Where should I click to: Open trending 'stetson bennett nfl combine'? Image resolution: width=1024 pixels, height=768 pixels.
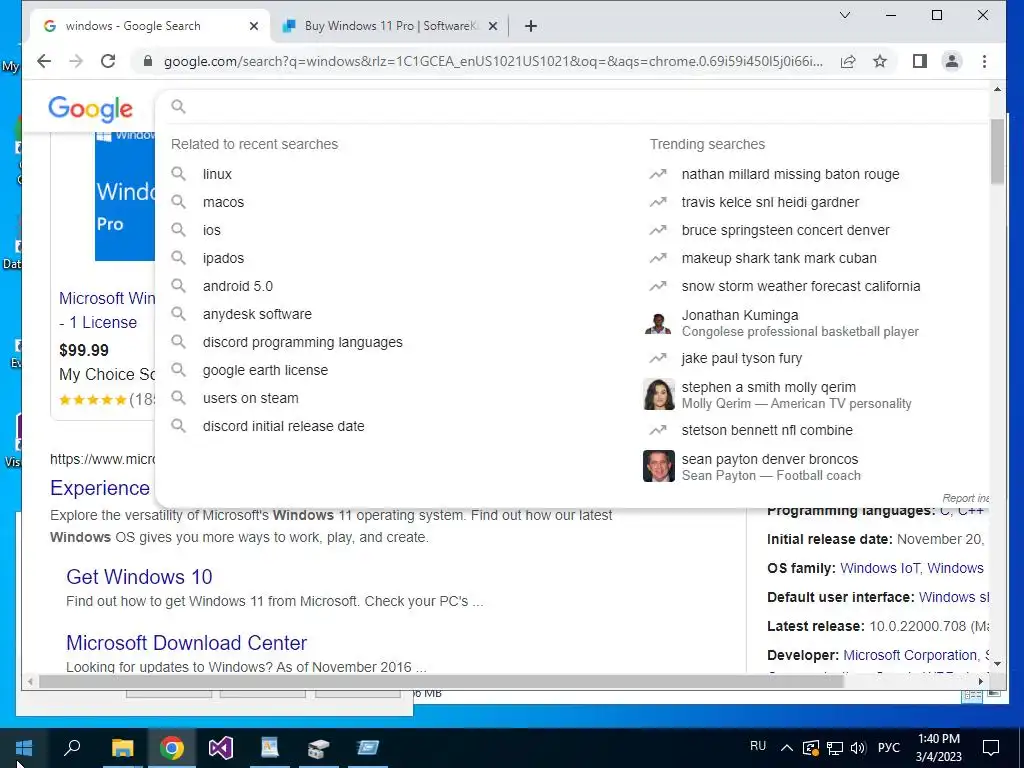(767, 430)
